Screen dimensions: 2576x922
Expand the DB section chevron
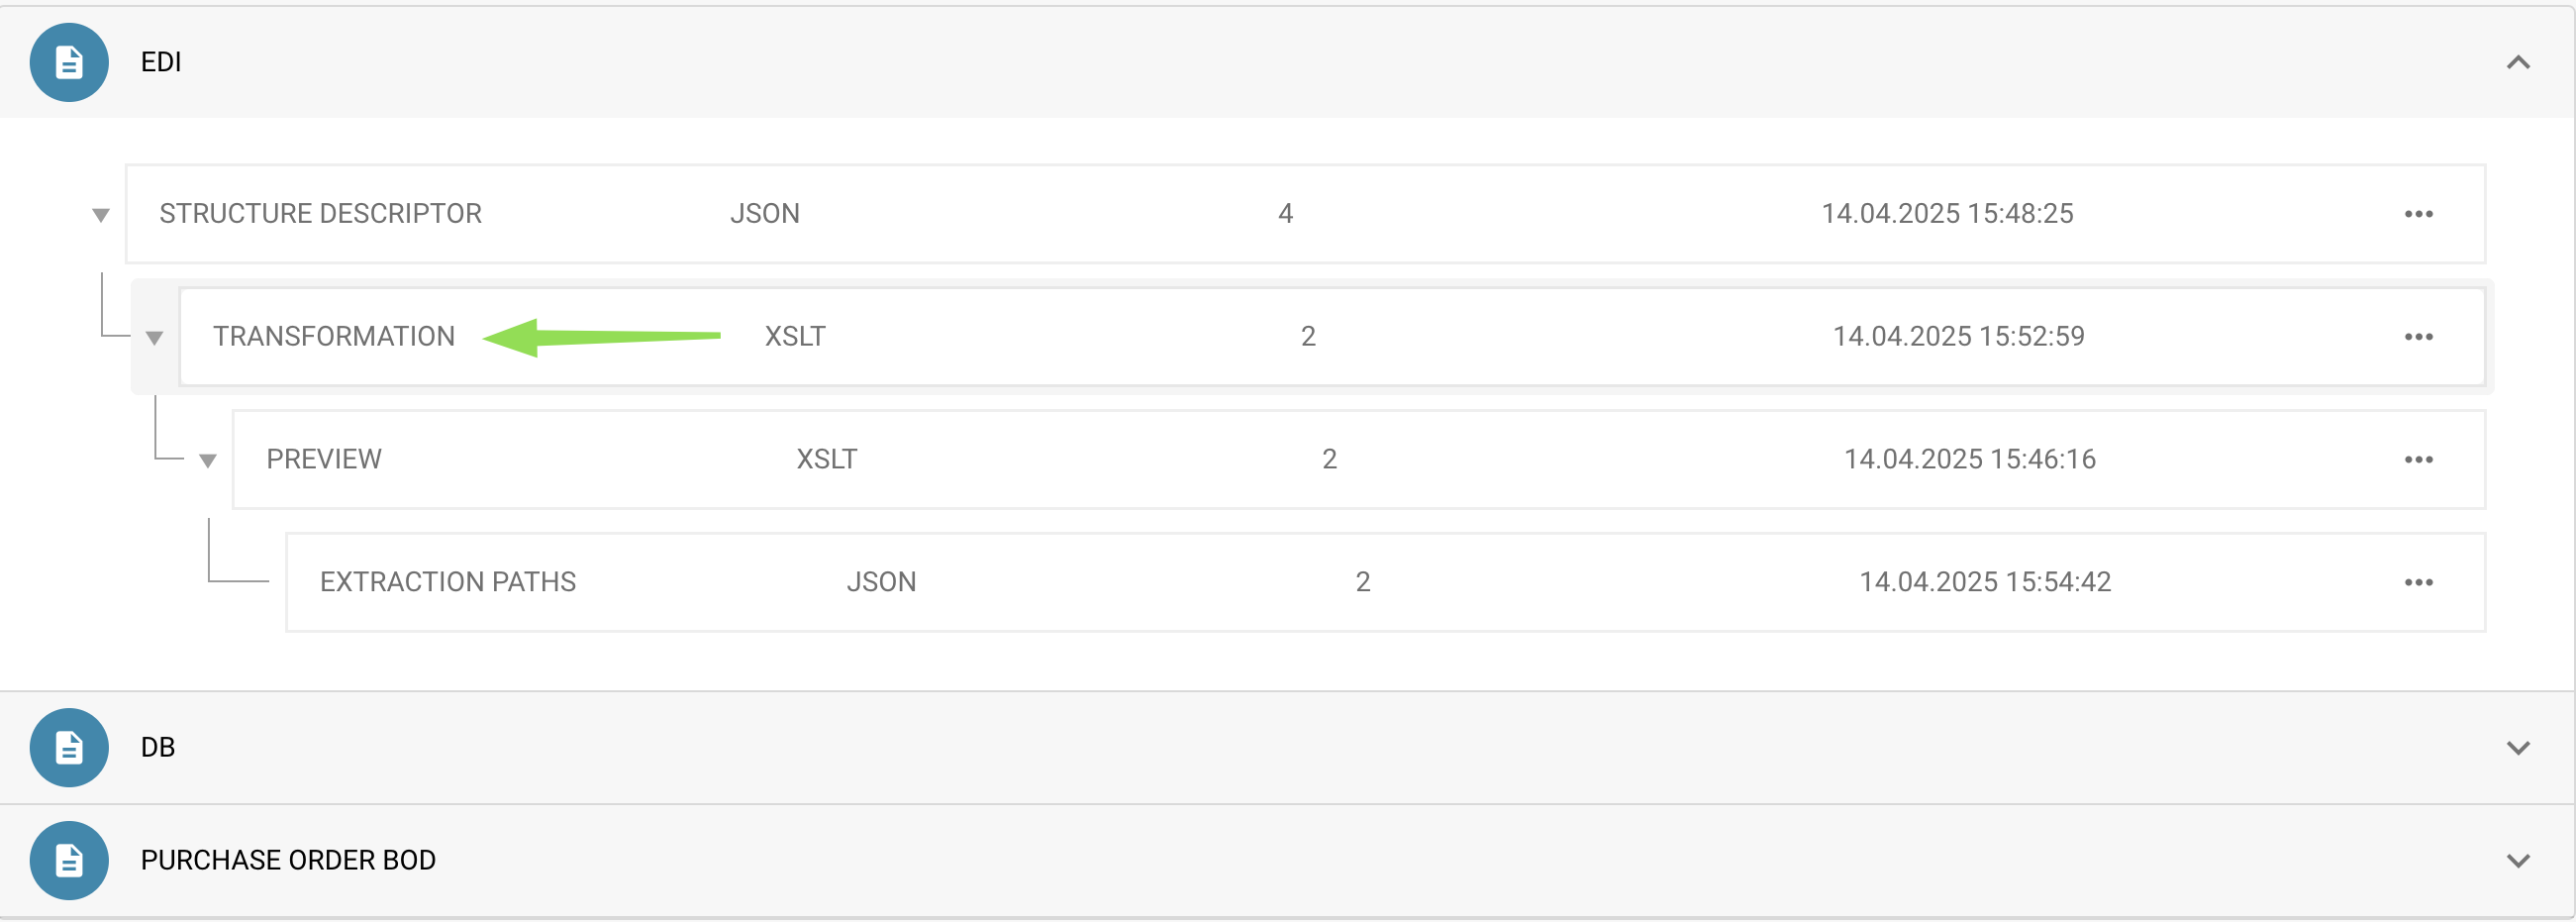[2518, 748]
